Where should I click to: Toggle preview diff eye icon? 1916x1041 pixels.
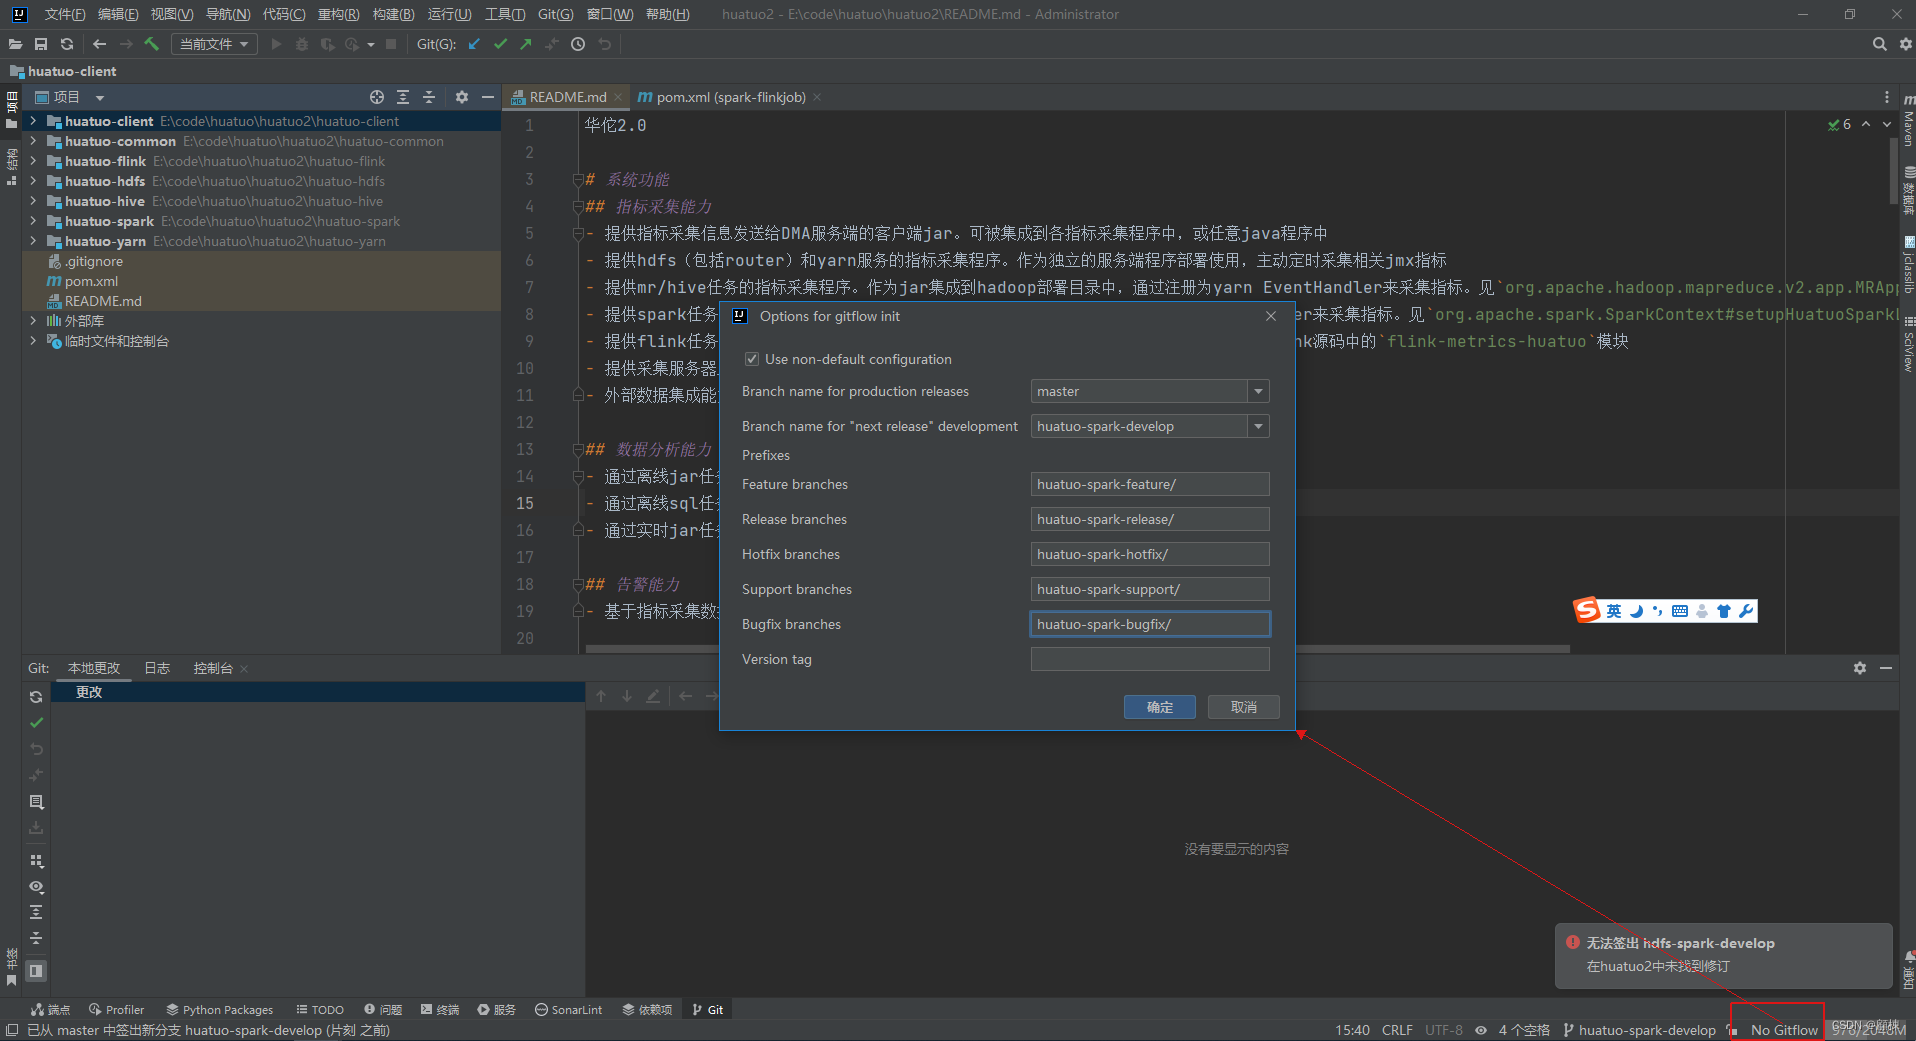pyautogui.click(x=36, y=887)
